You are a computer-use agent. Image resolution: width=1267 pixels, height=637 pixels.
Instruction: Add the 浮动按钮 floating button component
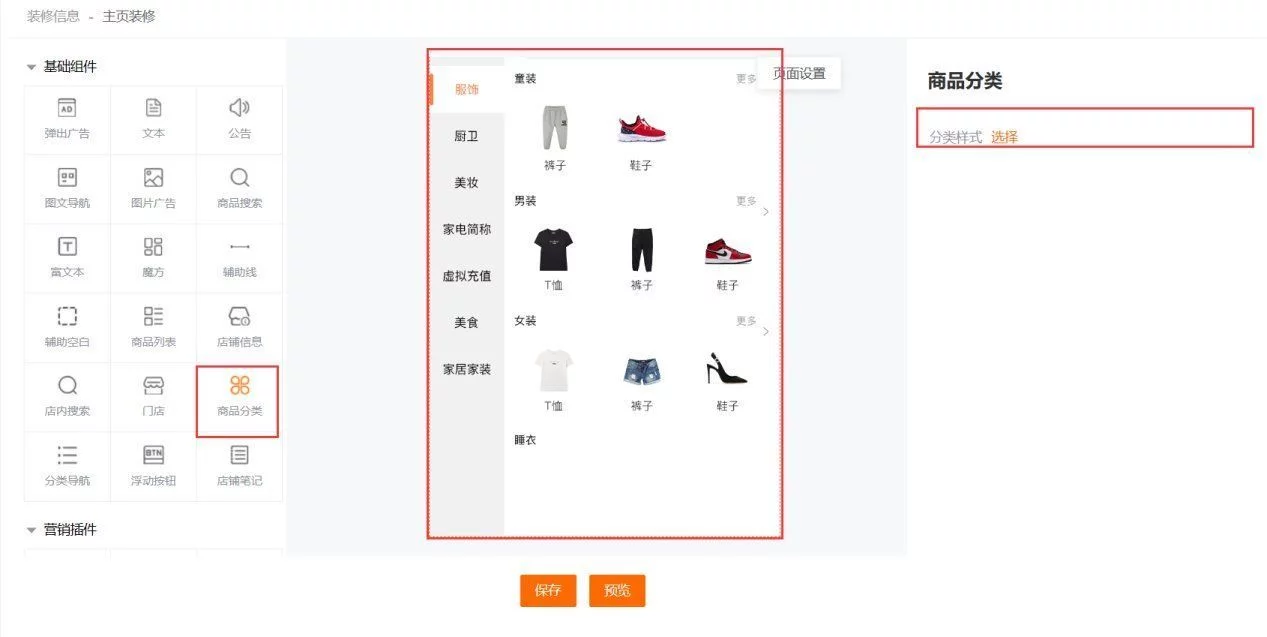coord(153,466)
